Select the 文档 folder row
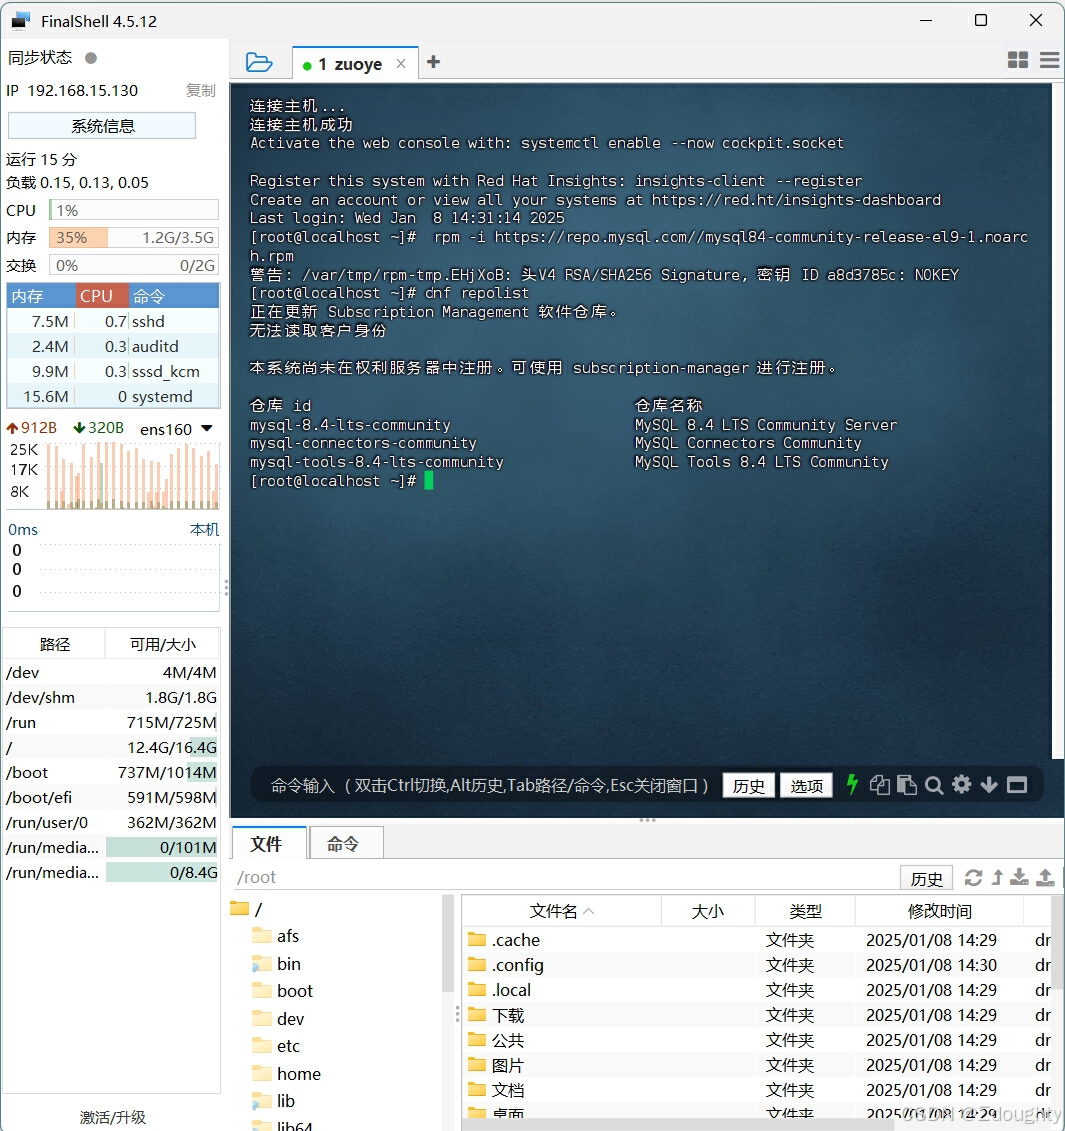This screenshot has height=1131, width=1065. pyautogui.click(x=758, y=1090)
